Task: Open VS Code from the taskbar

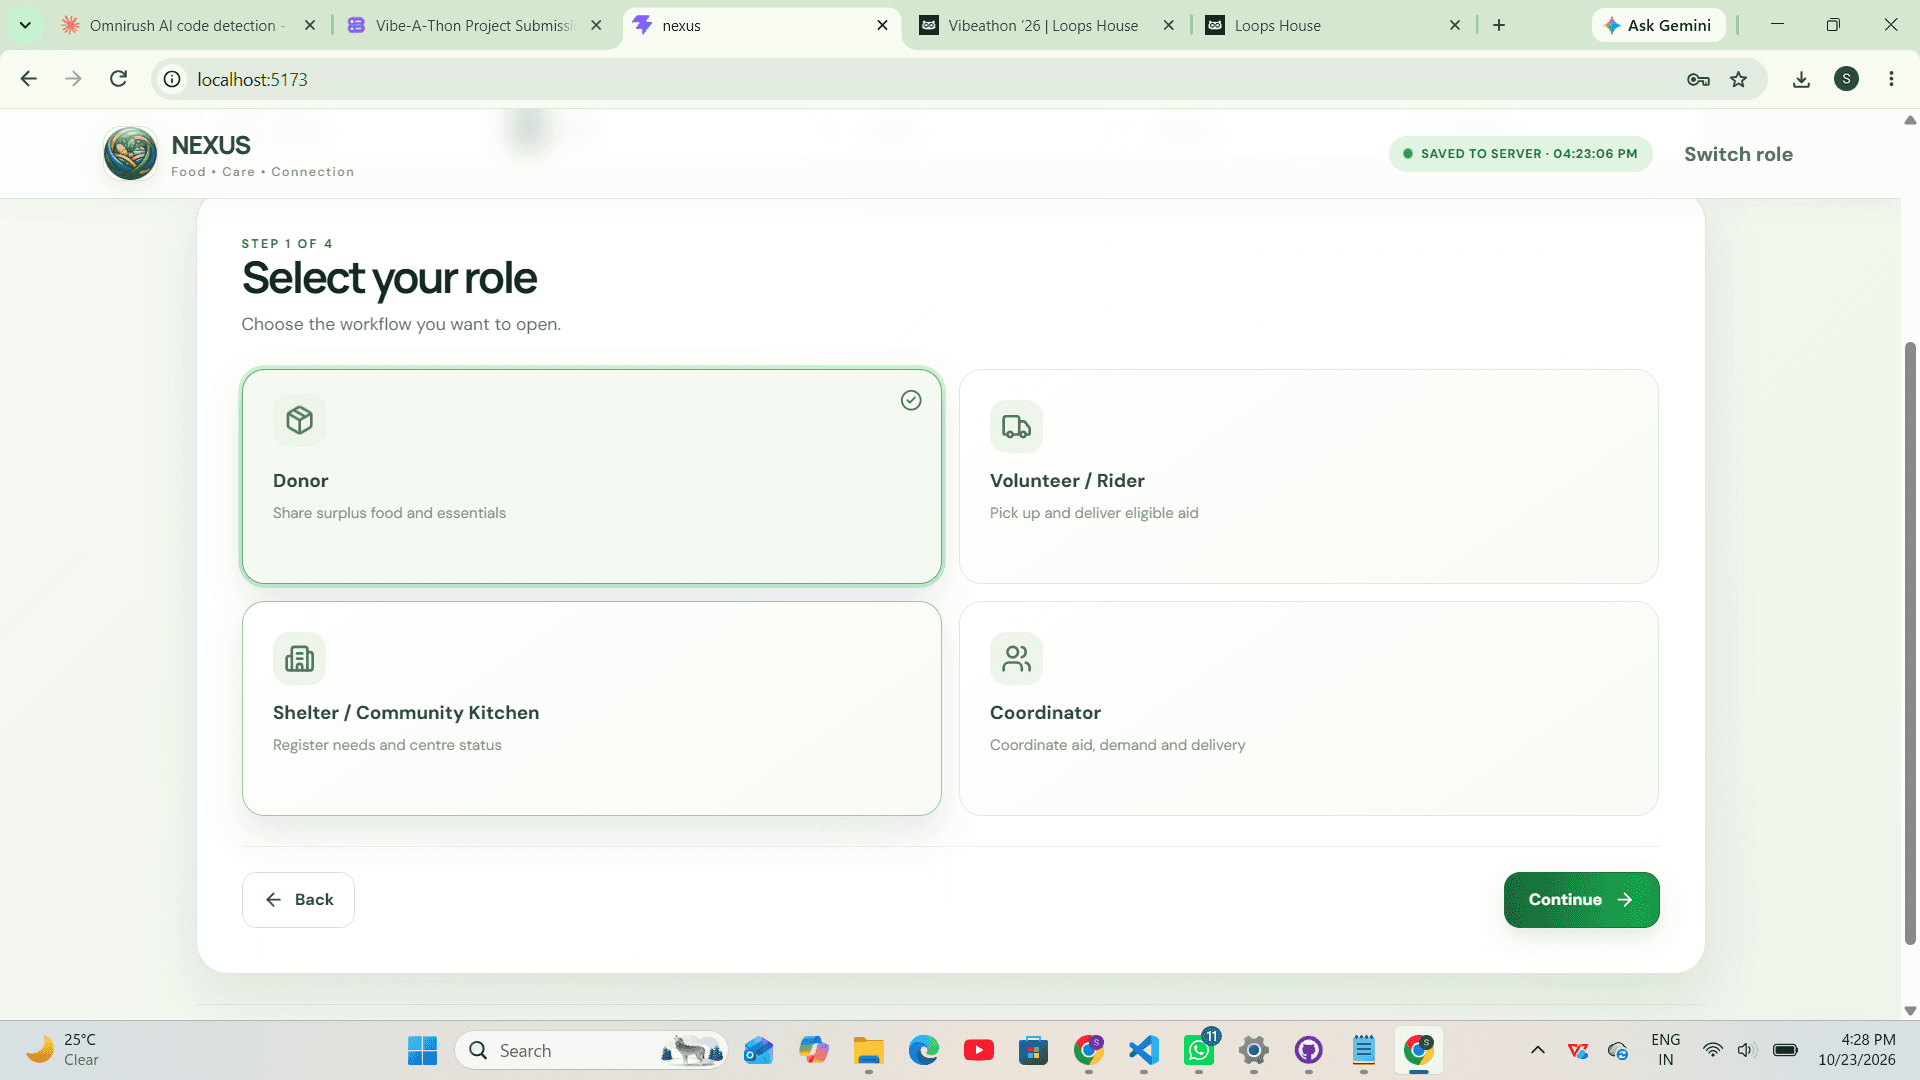Action: click(x=1143, y=1051)
